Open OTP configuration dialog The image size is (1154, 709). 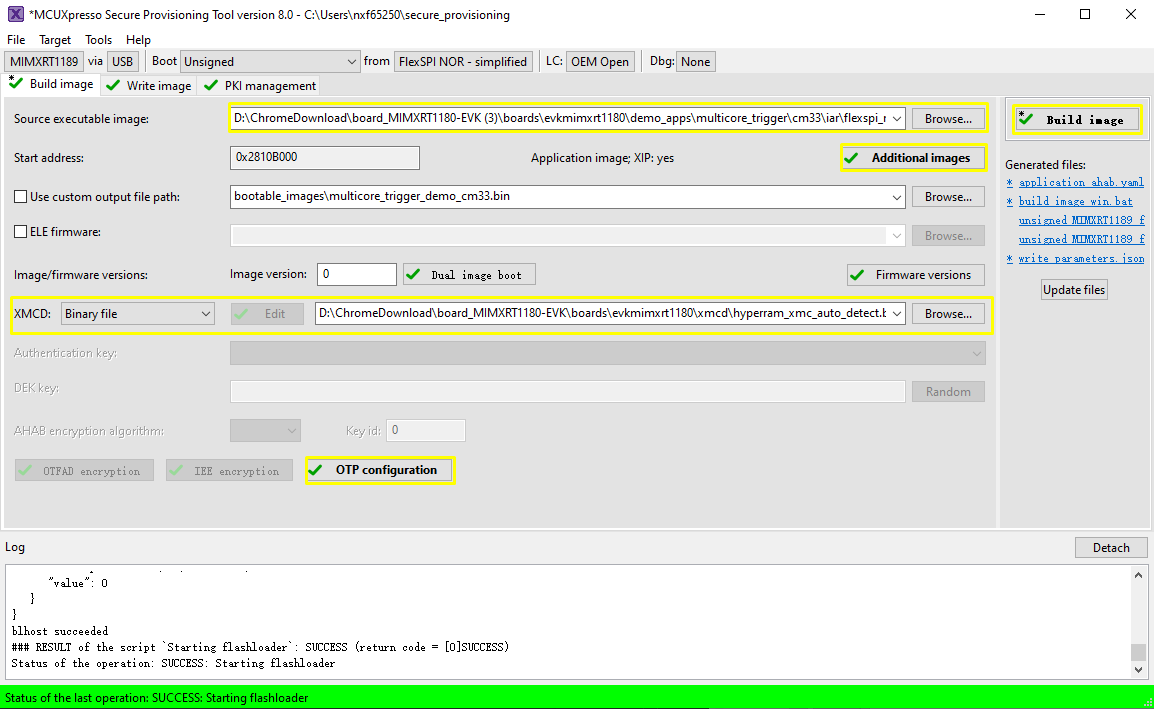pyautogui.click(x=380, y=470)
